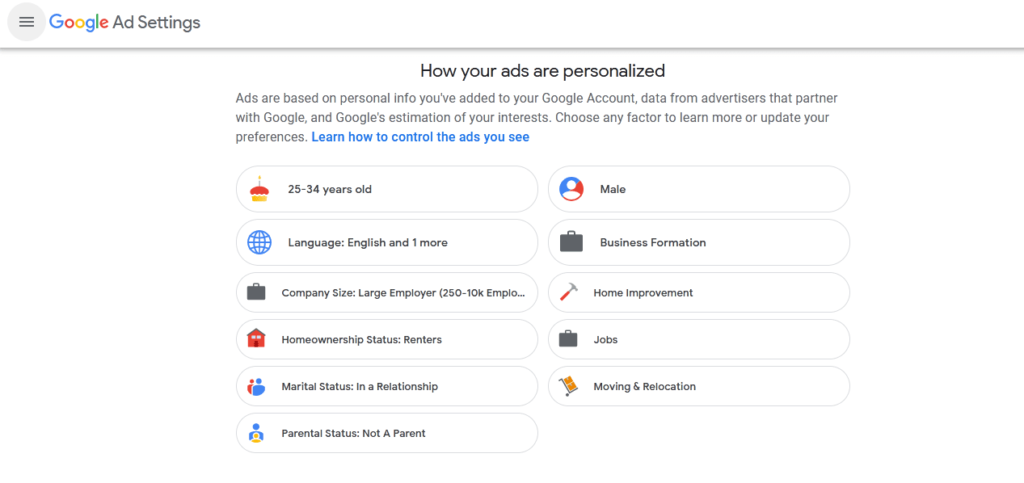Click the Home Improvement hammer icon
1024x483 pixels.
coord(568,292)
